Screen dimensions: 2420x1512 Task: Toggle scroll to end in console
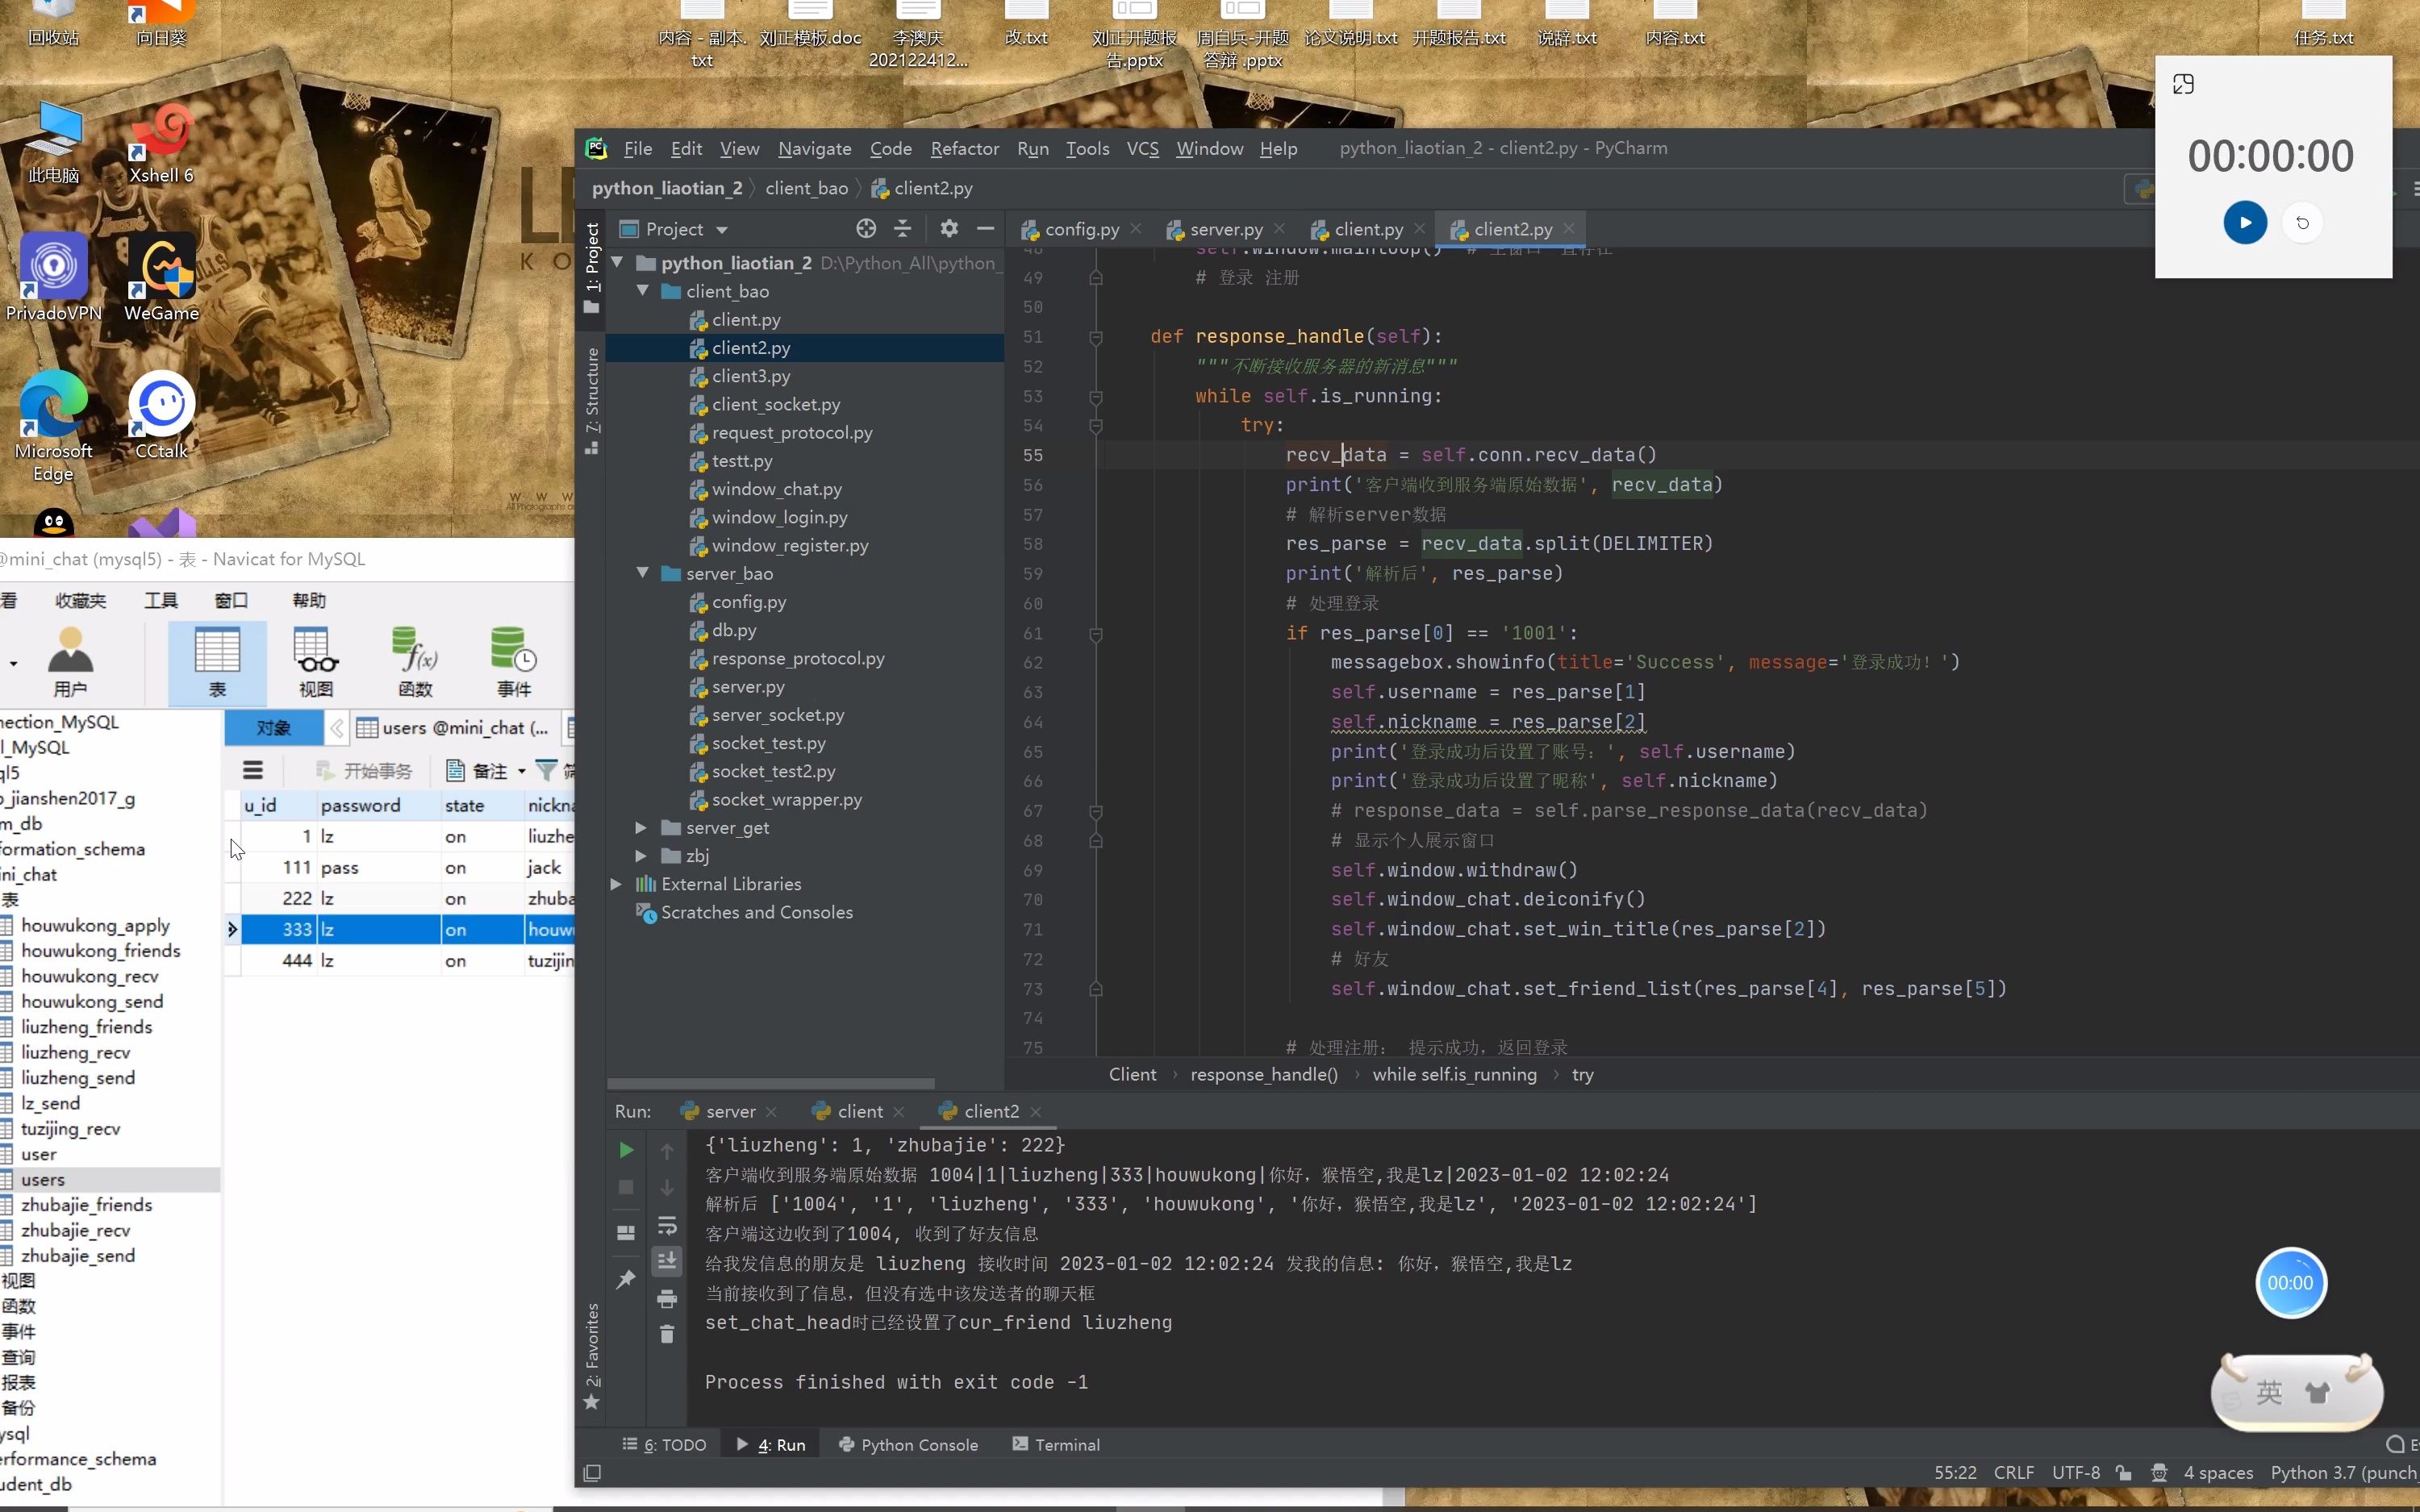[x=667, y=1261]
